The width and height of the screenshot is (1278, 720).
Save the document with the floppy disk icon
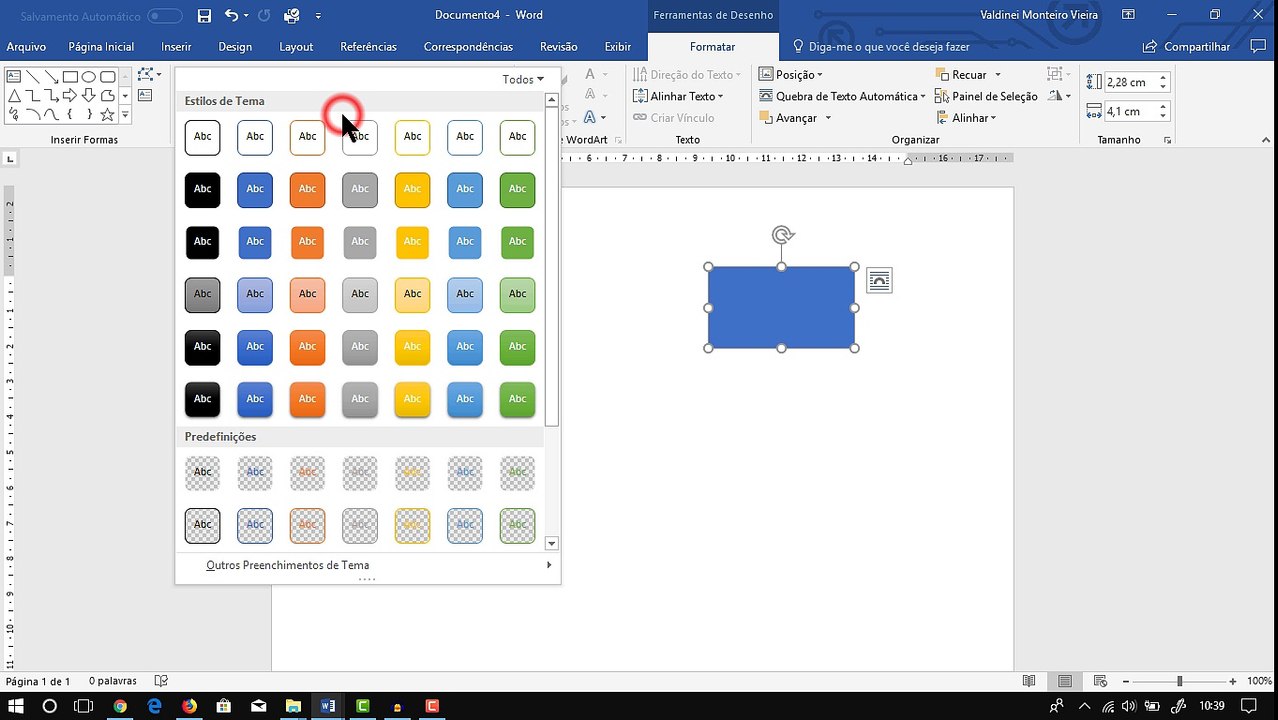pyautogui.click(x=204, y=15)
